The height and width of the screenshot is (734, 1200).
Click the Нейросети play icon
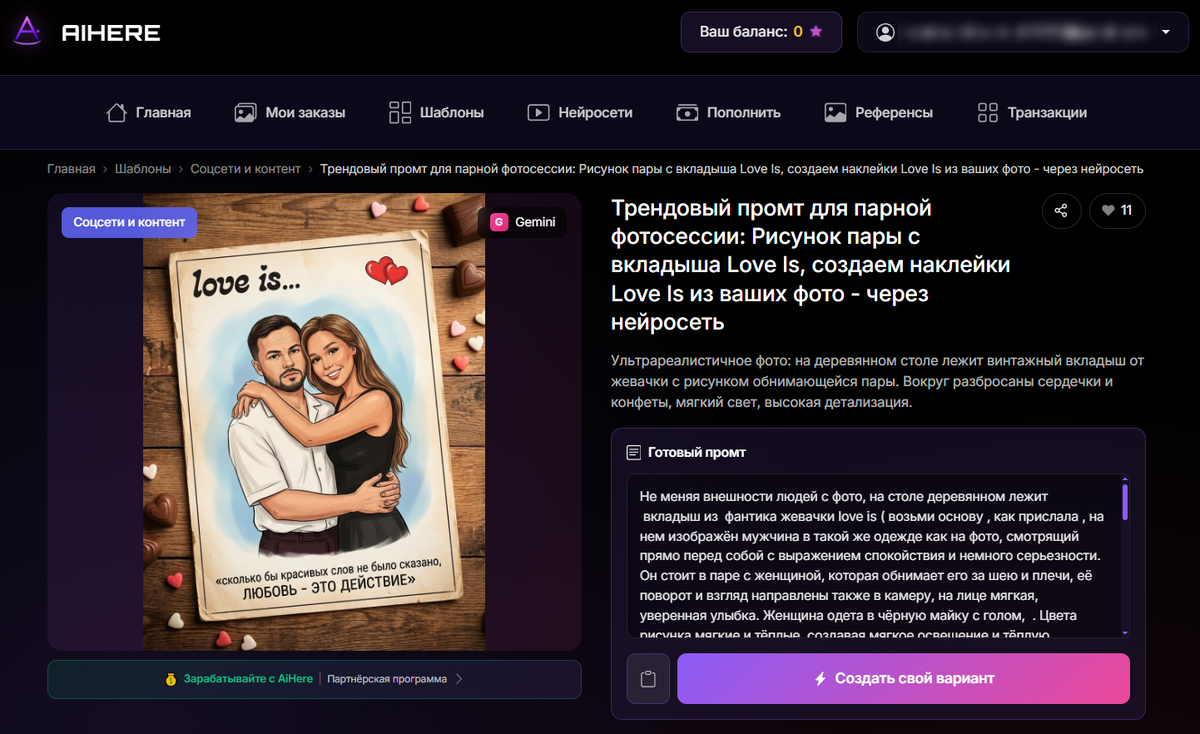click(x=538, y=112)
